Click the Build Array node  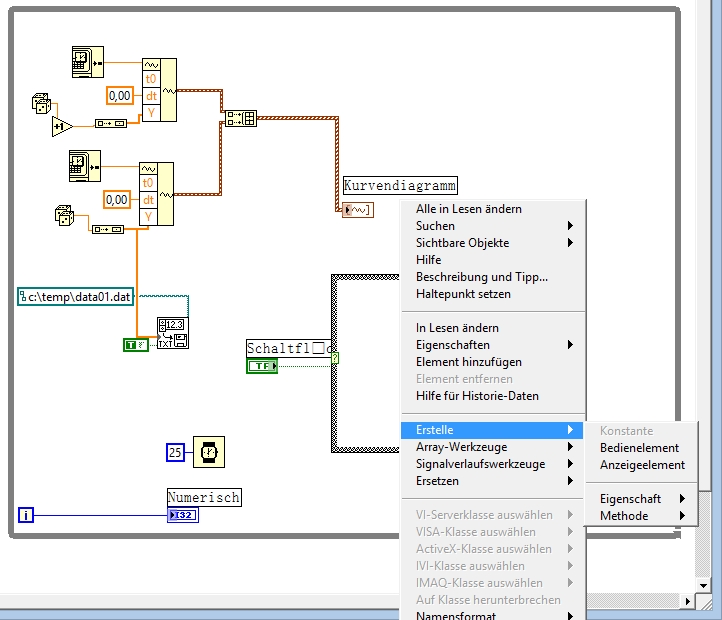(240, 118)
